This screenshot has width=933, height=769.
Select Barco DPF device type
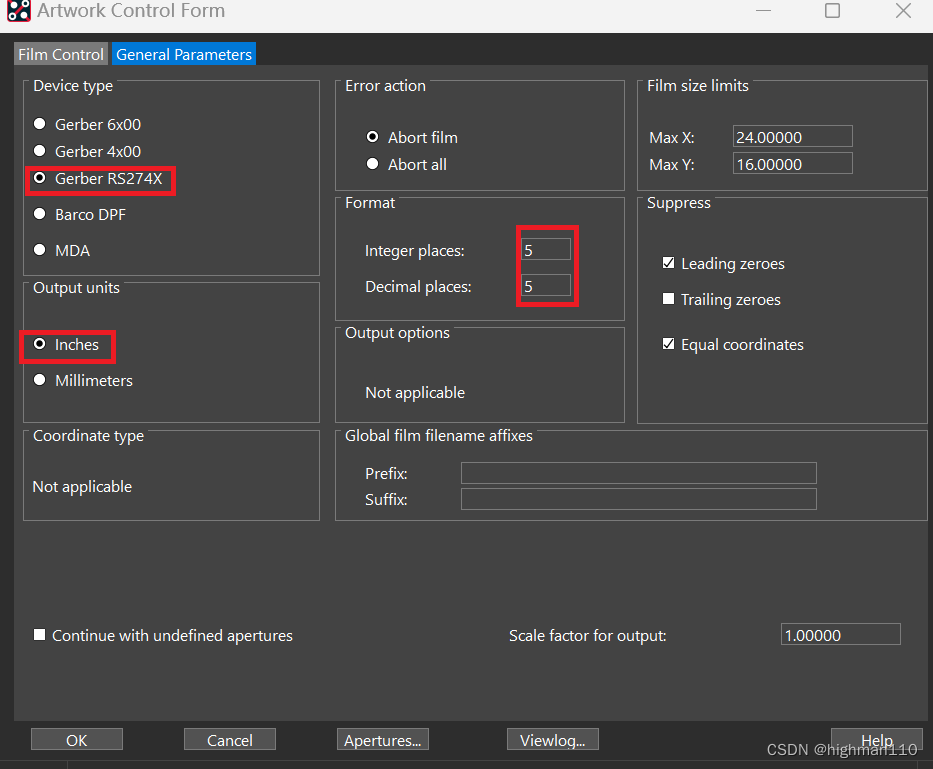tap(40, 214)
